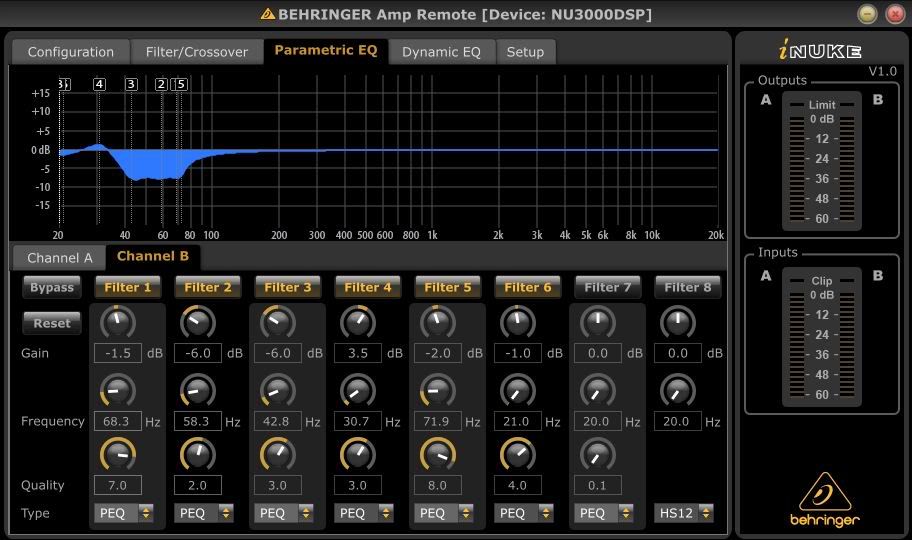The image size is (912, 540).
Task: Open Filter 2 type PEQ dropdown
Action: (204, 513)
